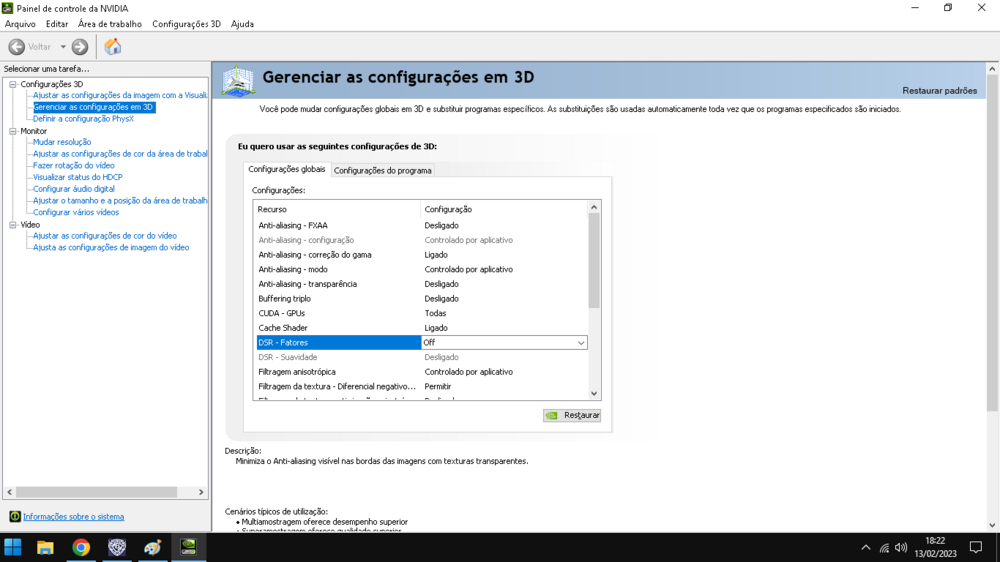Open Google Chrome from the taskbar
This screenshot has width=1000, height=562.
(81, 547)
